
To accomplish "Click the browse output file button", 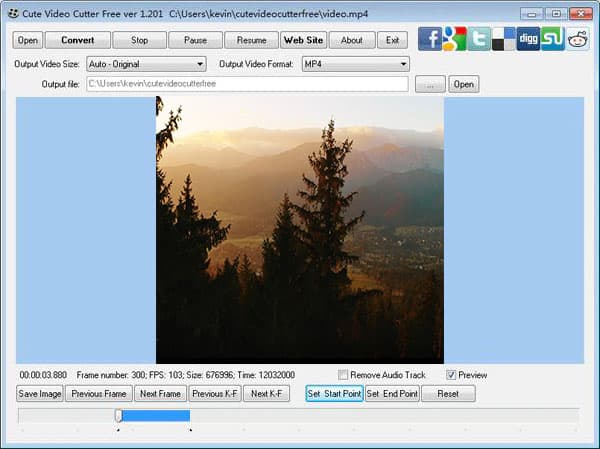I will (429, 84).
